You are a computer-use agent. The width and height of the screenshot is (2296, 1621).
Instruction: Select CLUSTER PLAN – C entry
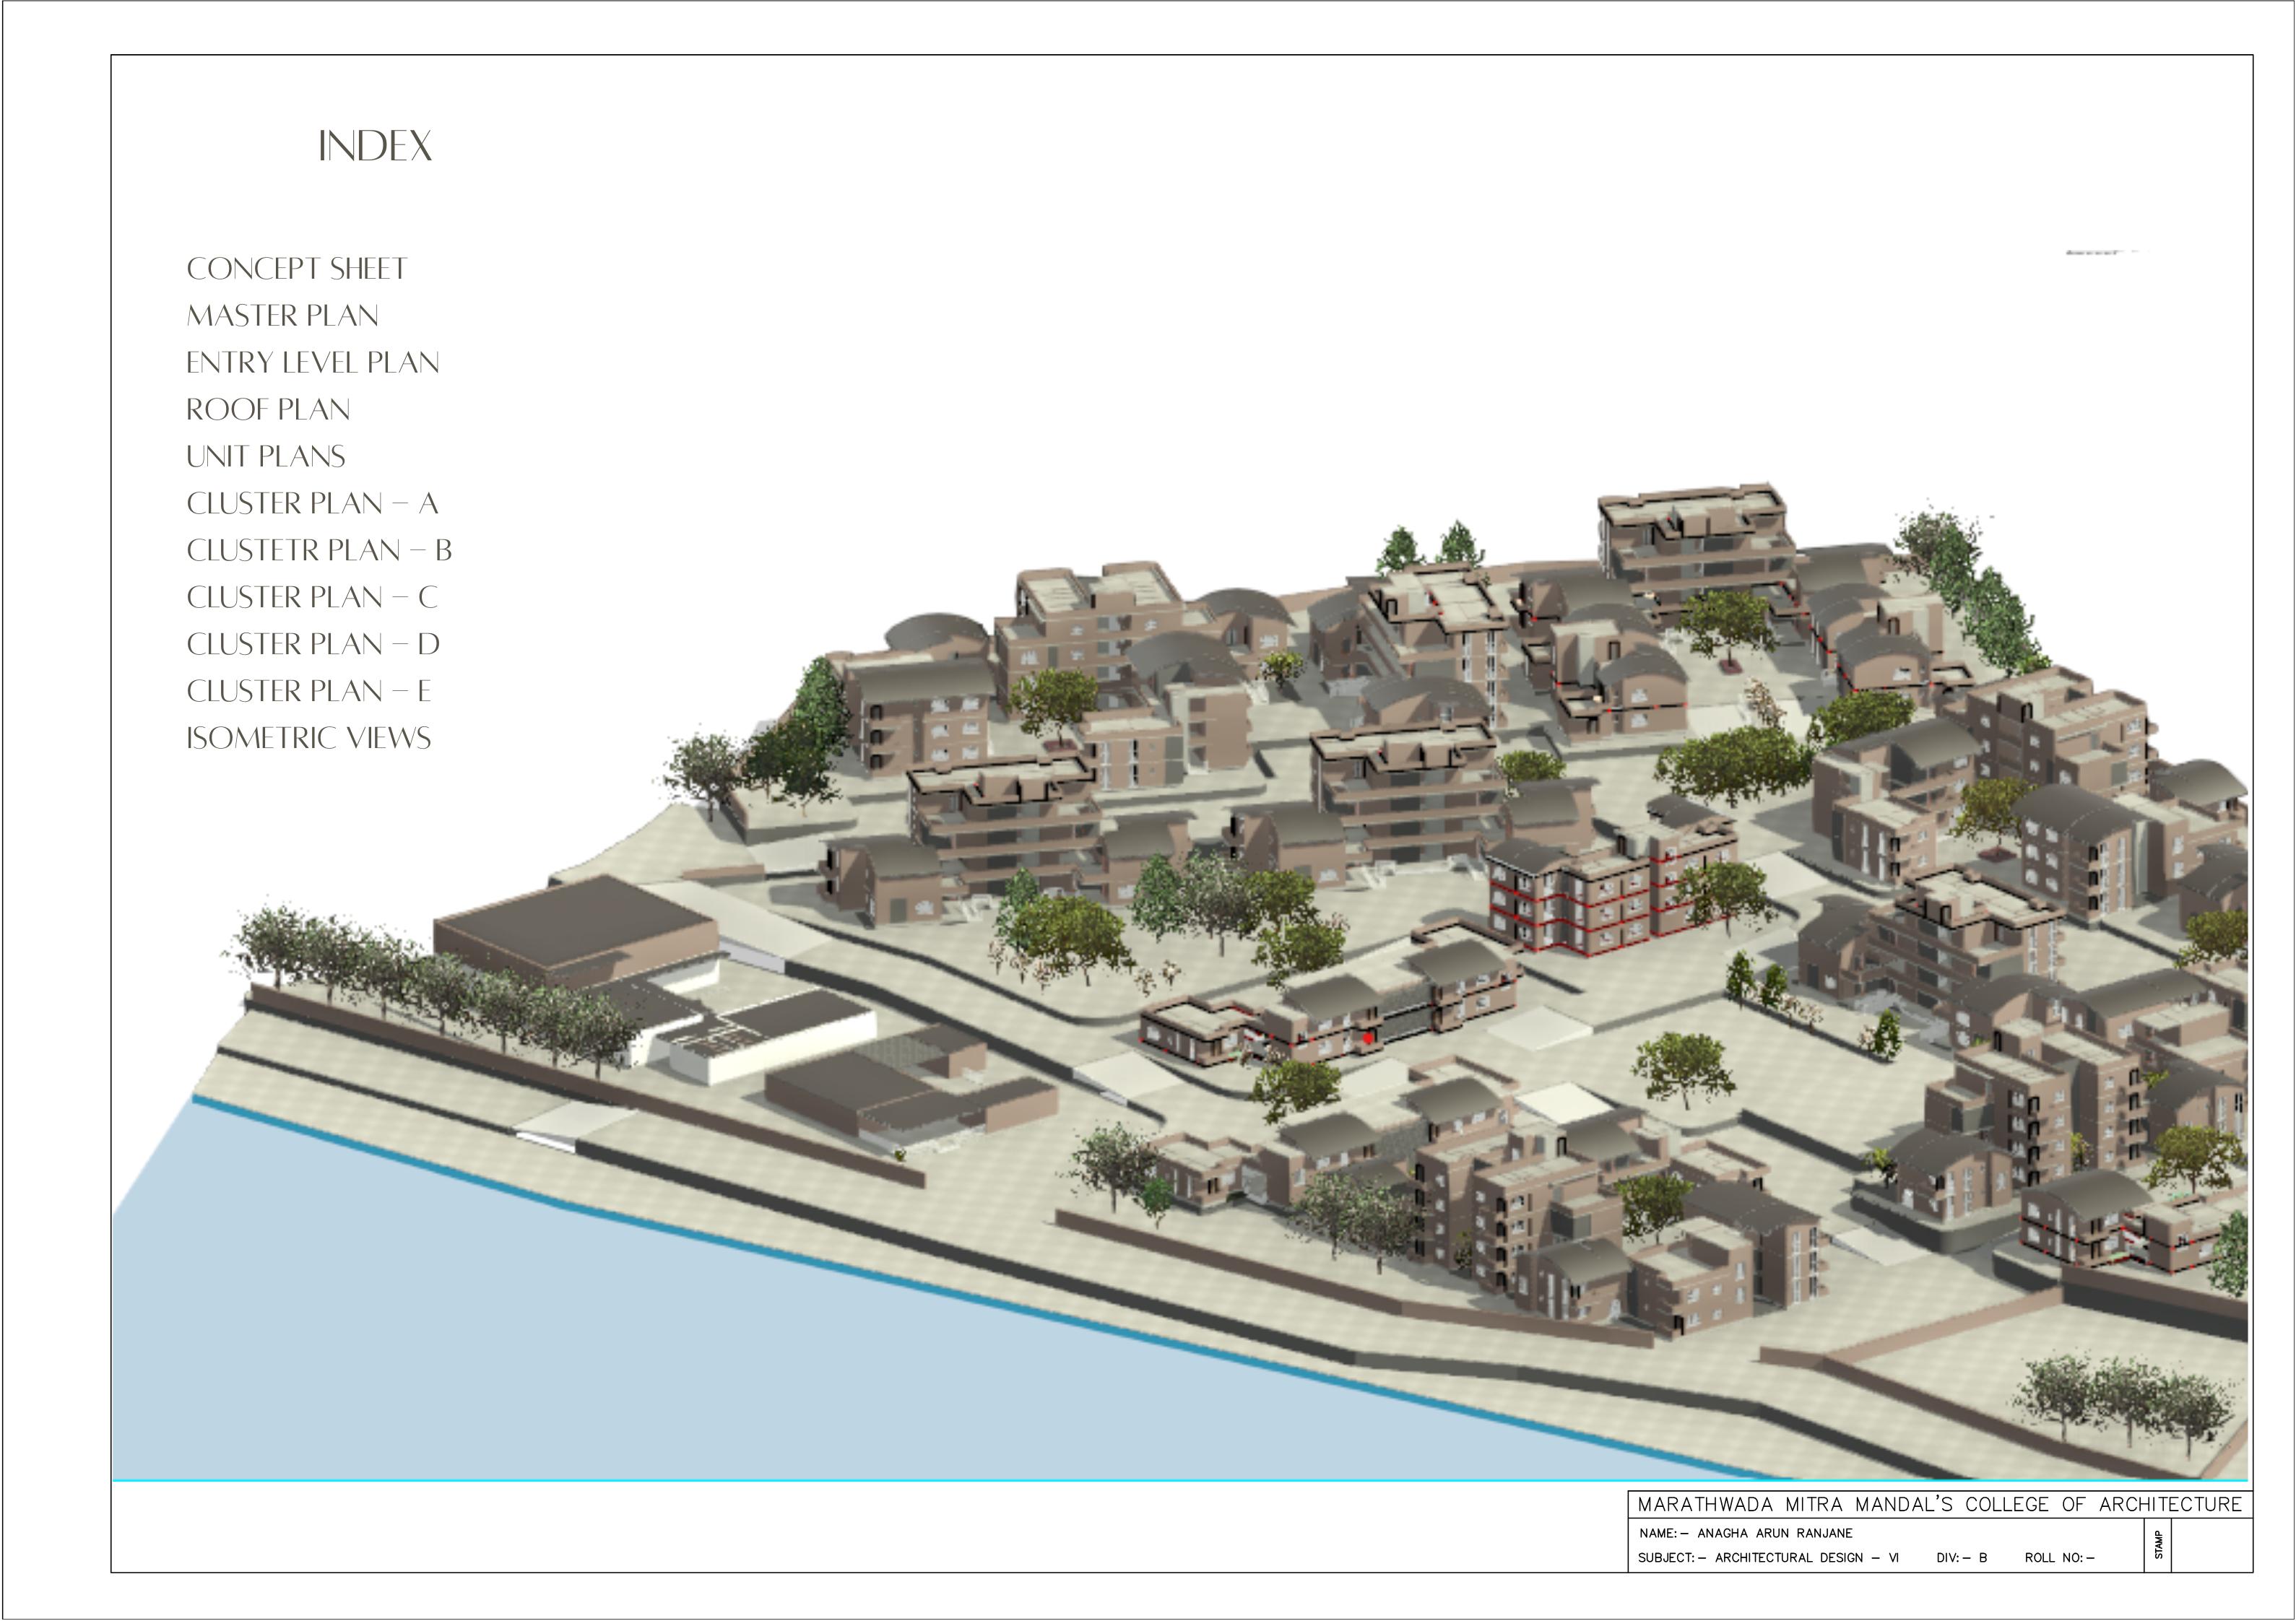tap(313, 598)
